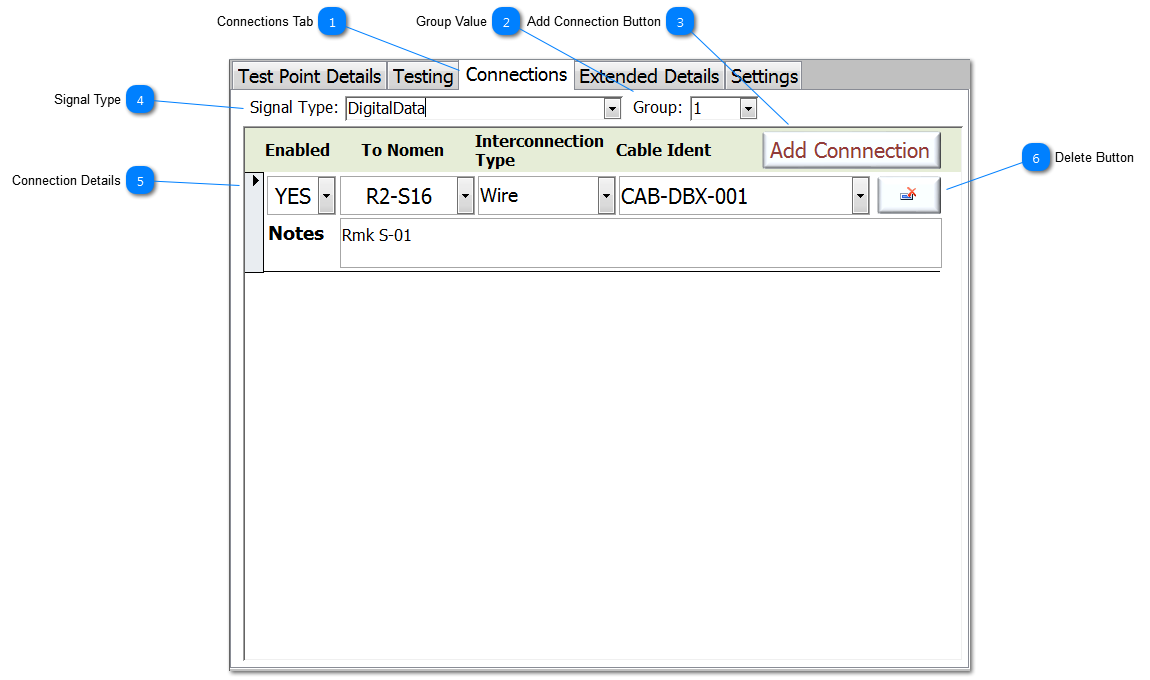Expand the Group dropdown list
The image size is (1150, 680).
tap(748, 109)
